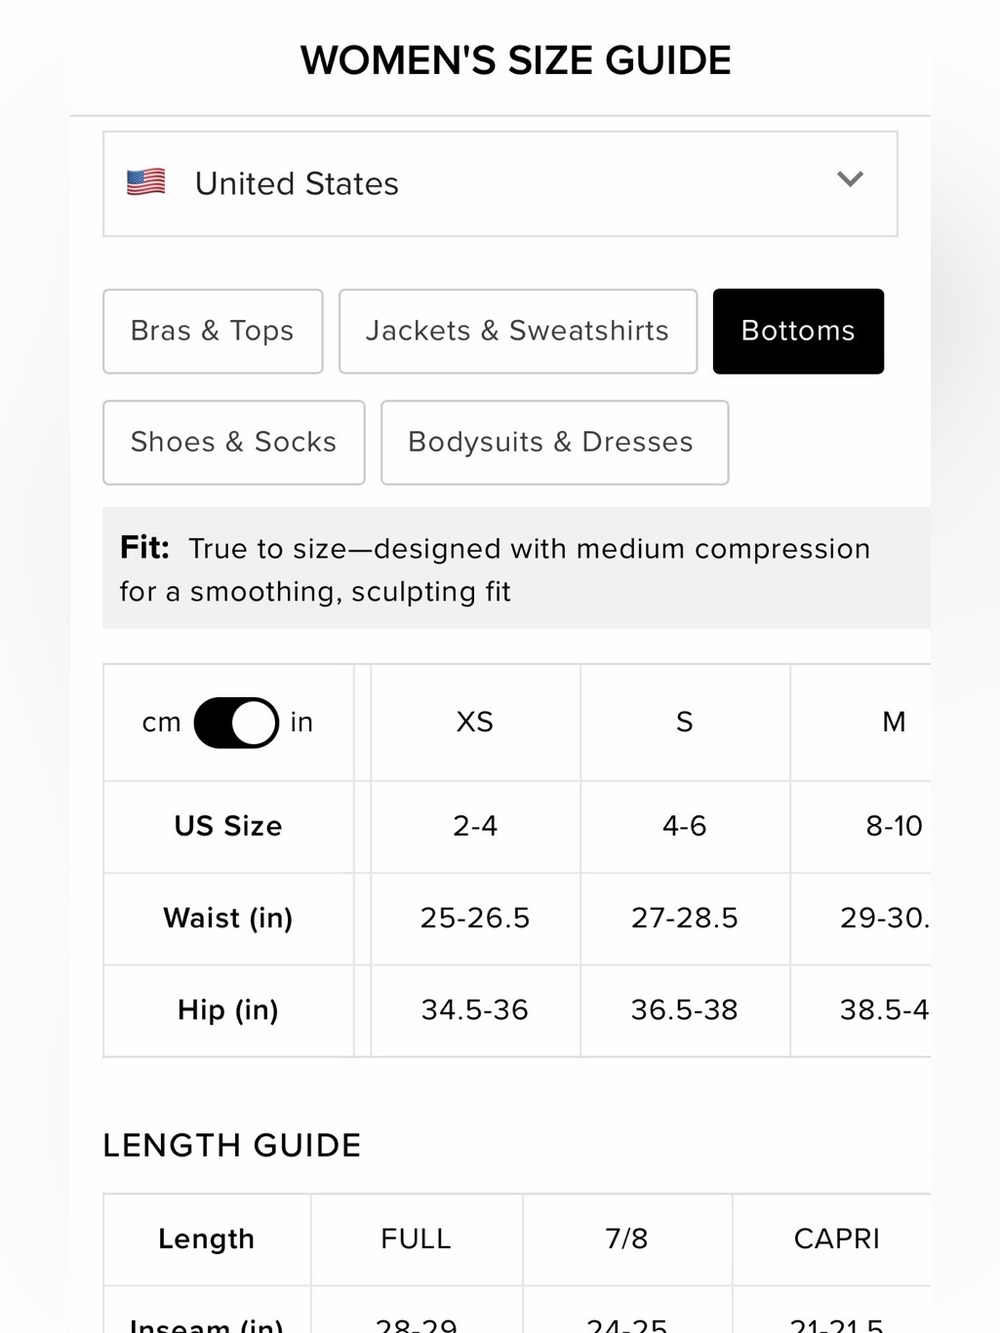Open the United States country dropdown

point(500,184)
